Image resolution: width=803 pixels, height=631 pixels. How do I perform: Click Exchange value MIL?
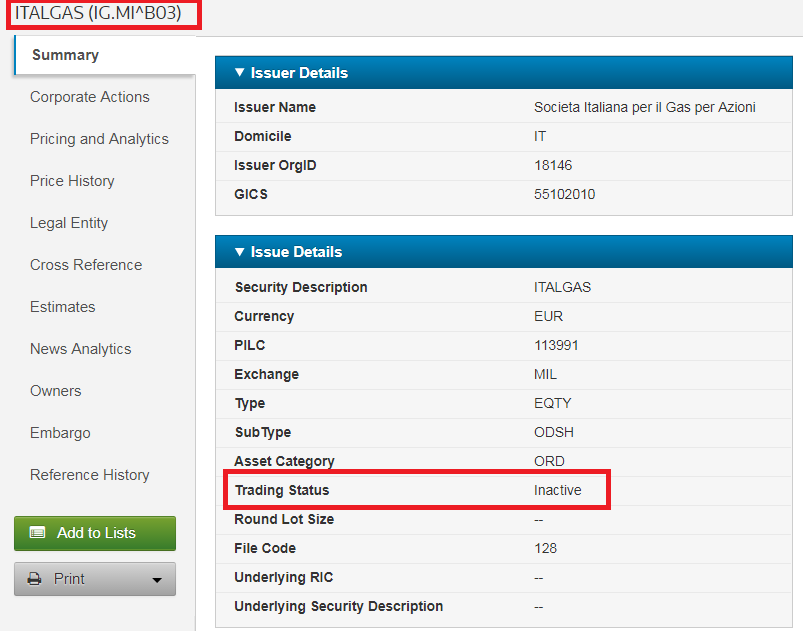coord(545,374)
